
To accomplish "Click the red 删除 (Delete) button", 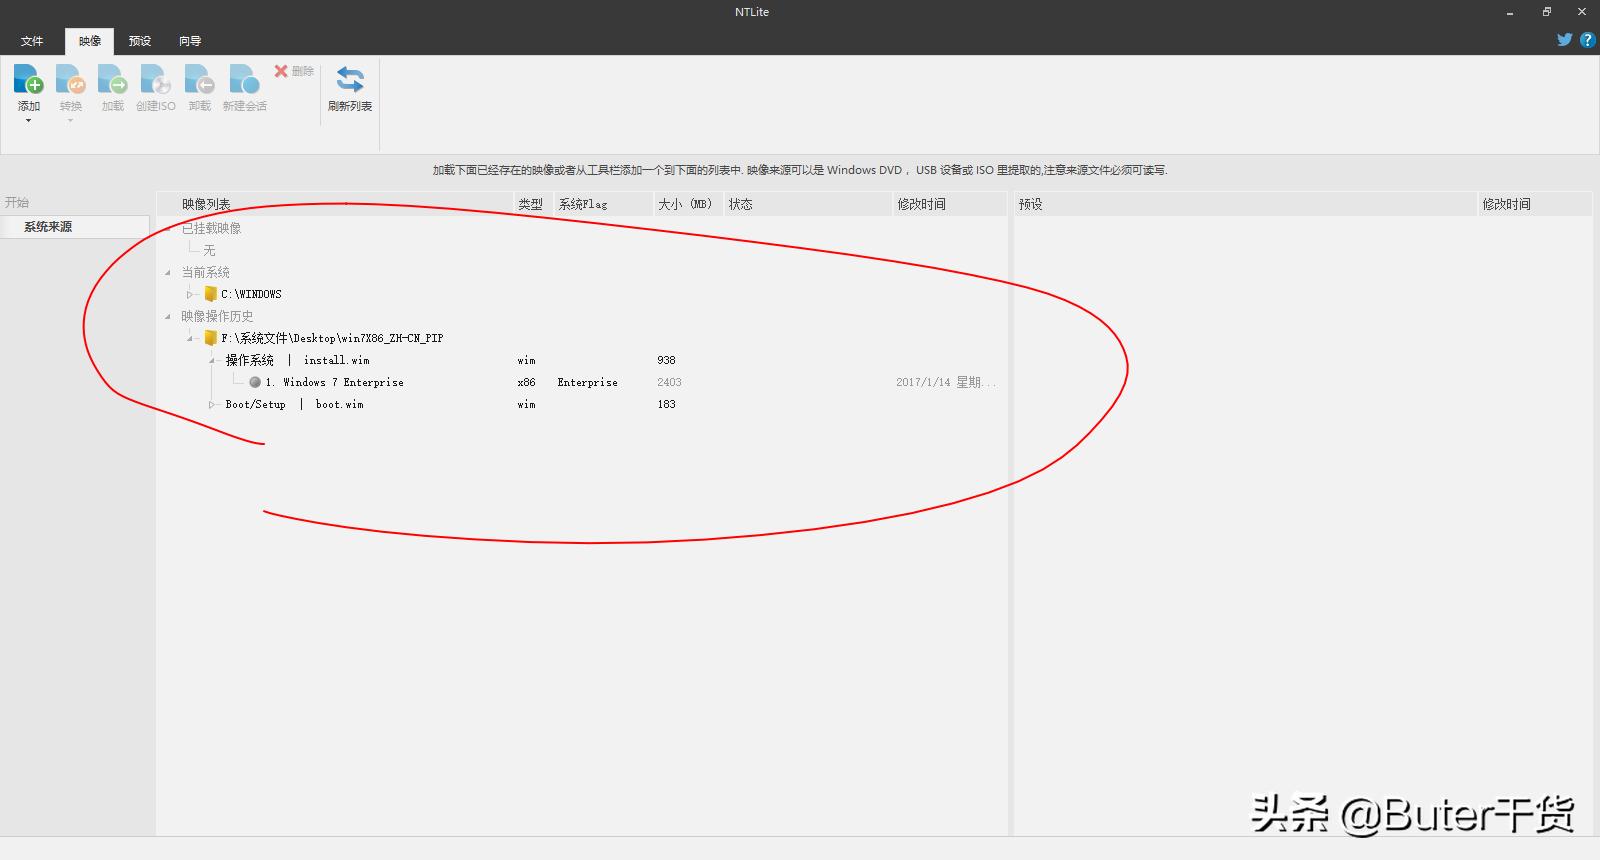I will (x=294, y=71).
